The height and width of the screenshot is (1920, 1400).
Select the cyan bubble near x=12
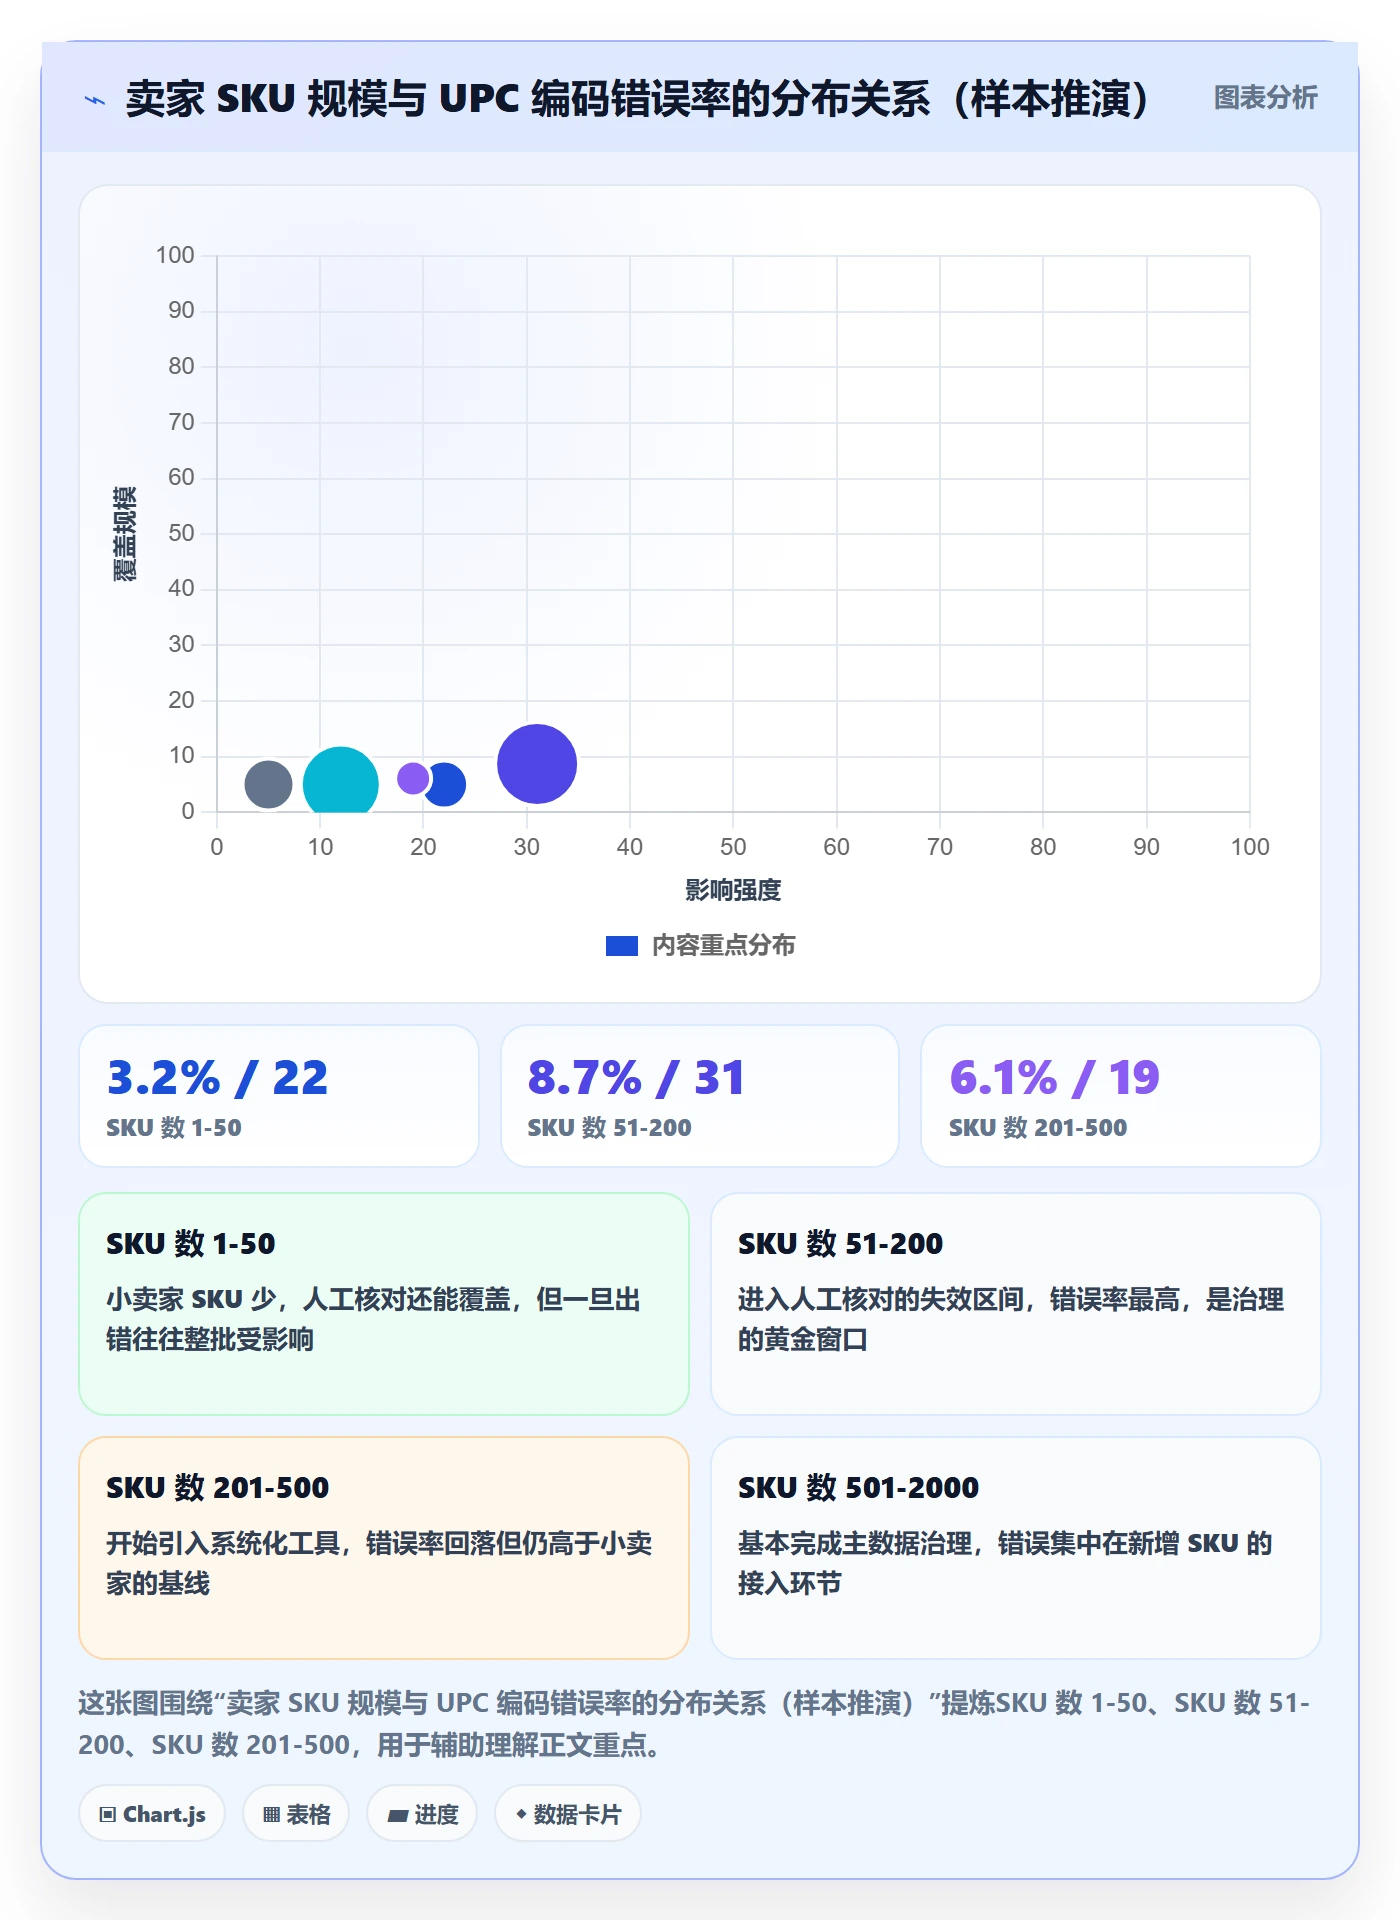pyautogui.click(x=341, y=782)
